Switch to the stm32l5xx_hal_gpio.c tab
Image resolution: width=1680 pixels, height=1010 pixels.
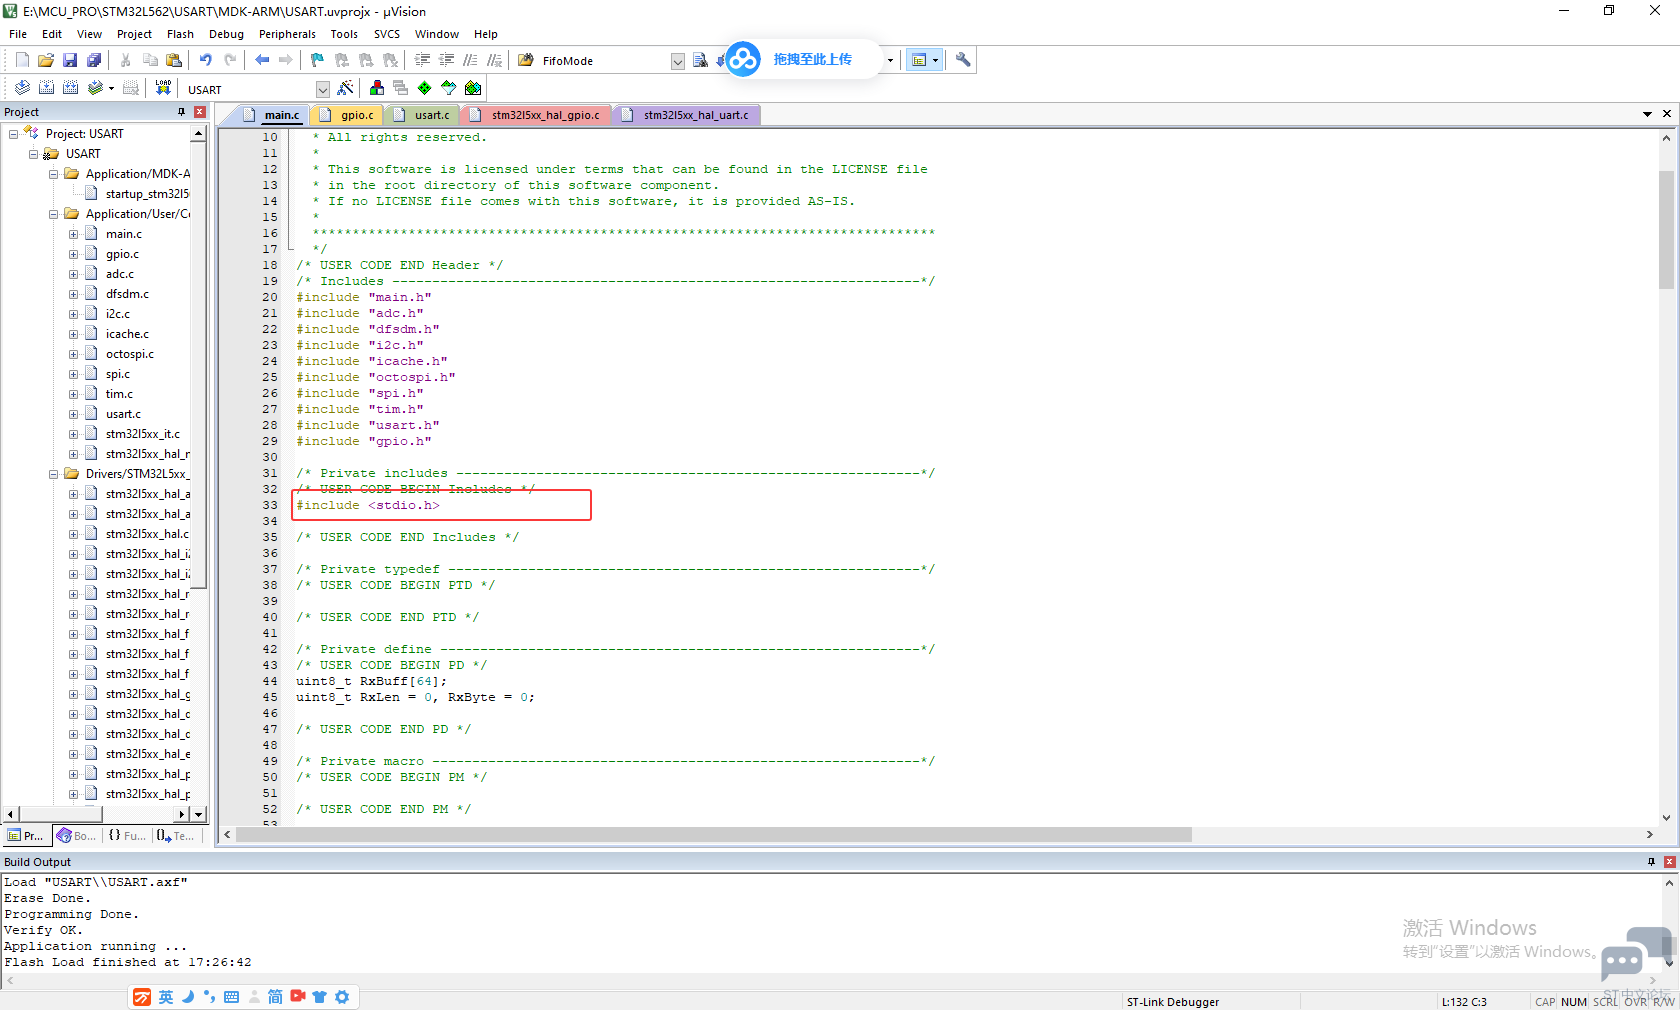[x=537, y=115]
